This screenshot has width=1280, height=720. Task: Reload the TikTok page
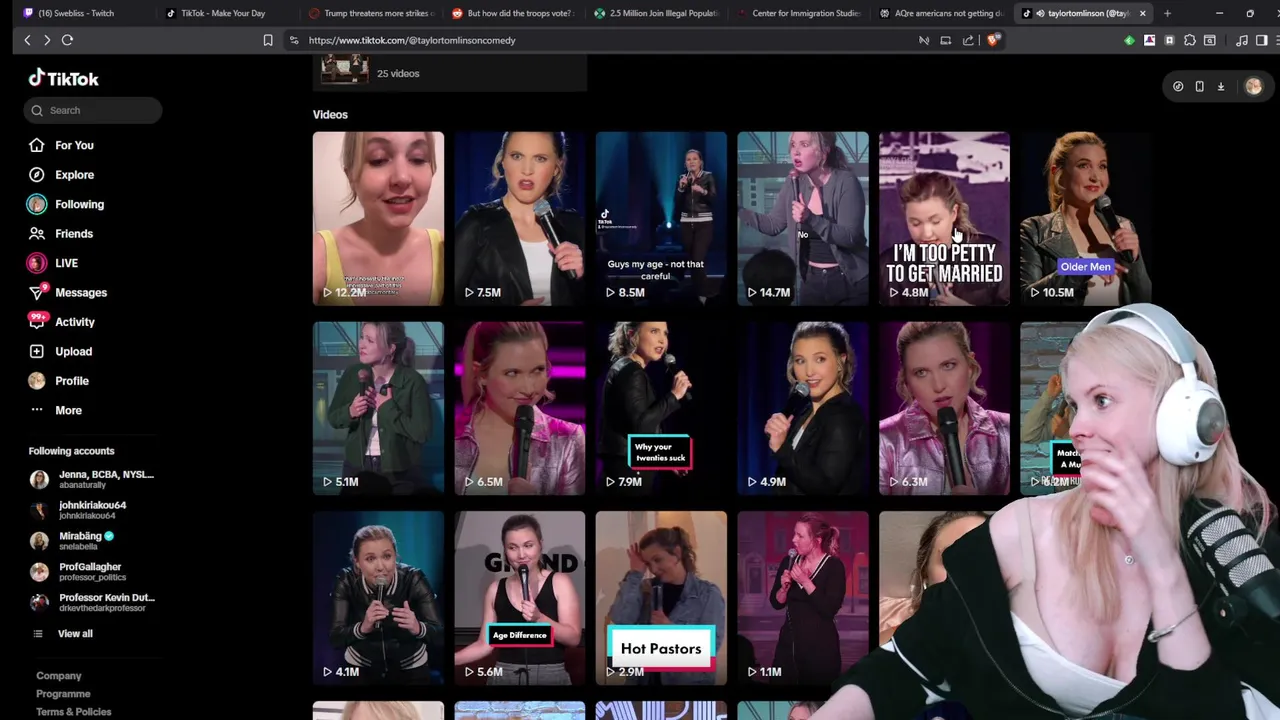[x=67, y=40]
